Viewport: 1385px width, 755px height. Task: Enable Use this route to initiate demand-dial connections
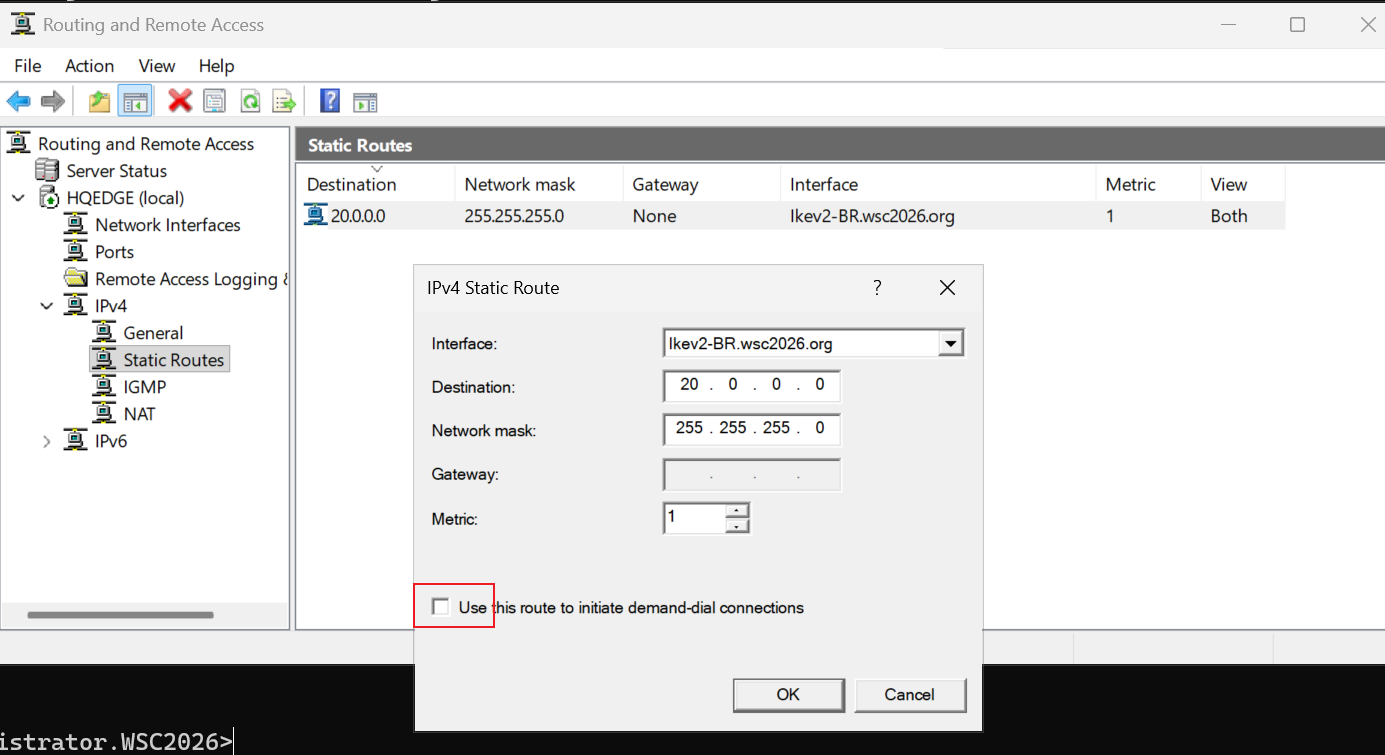tap(441, 607)
